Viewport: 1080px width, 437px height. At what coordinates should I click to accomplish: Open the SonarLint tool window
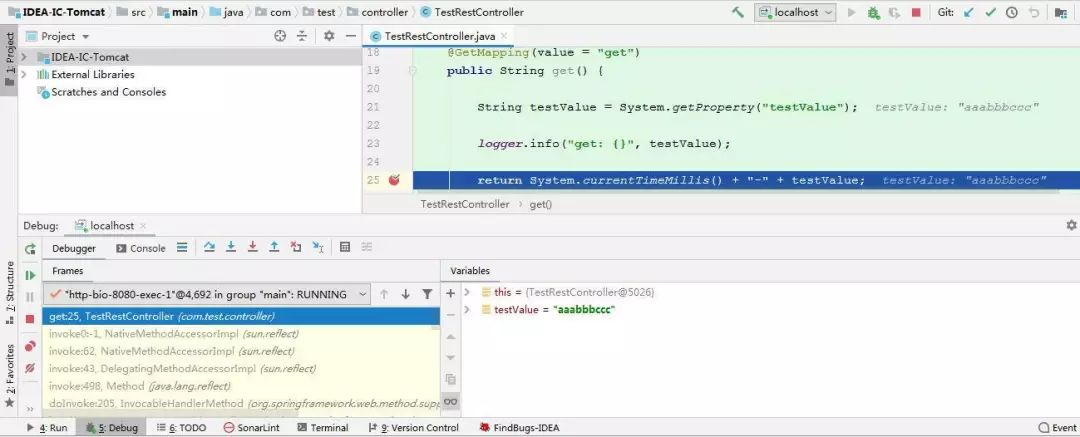(251, 427)
